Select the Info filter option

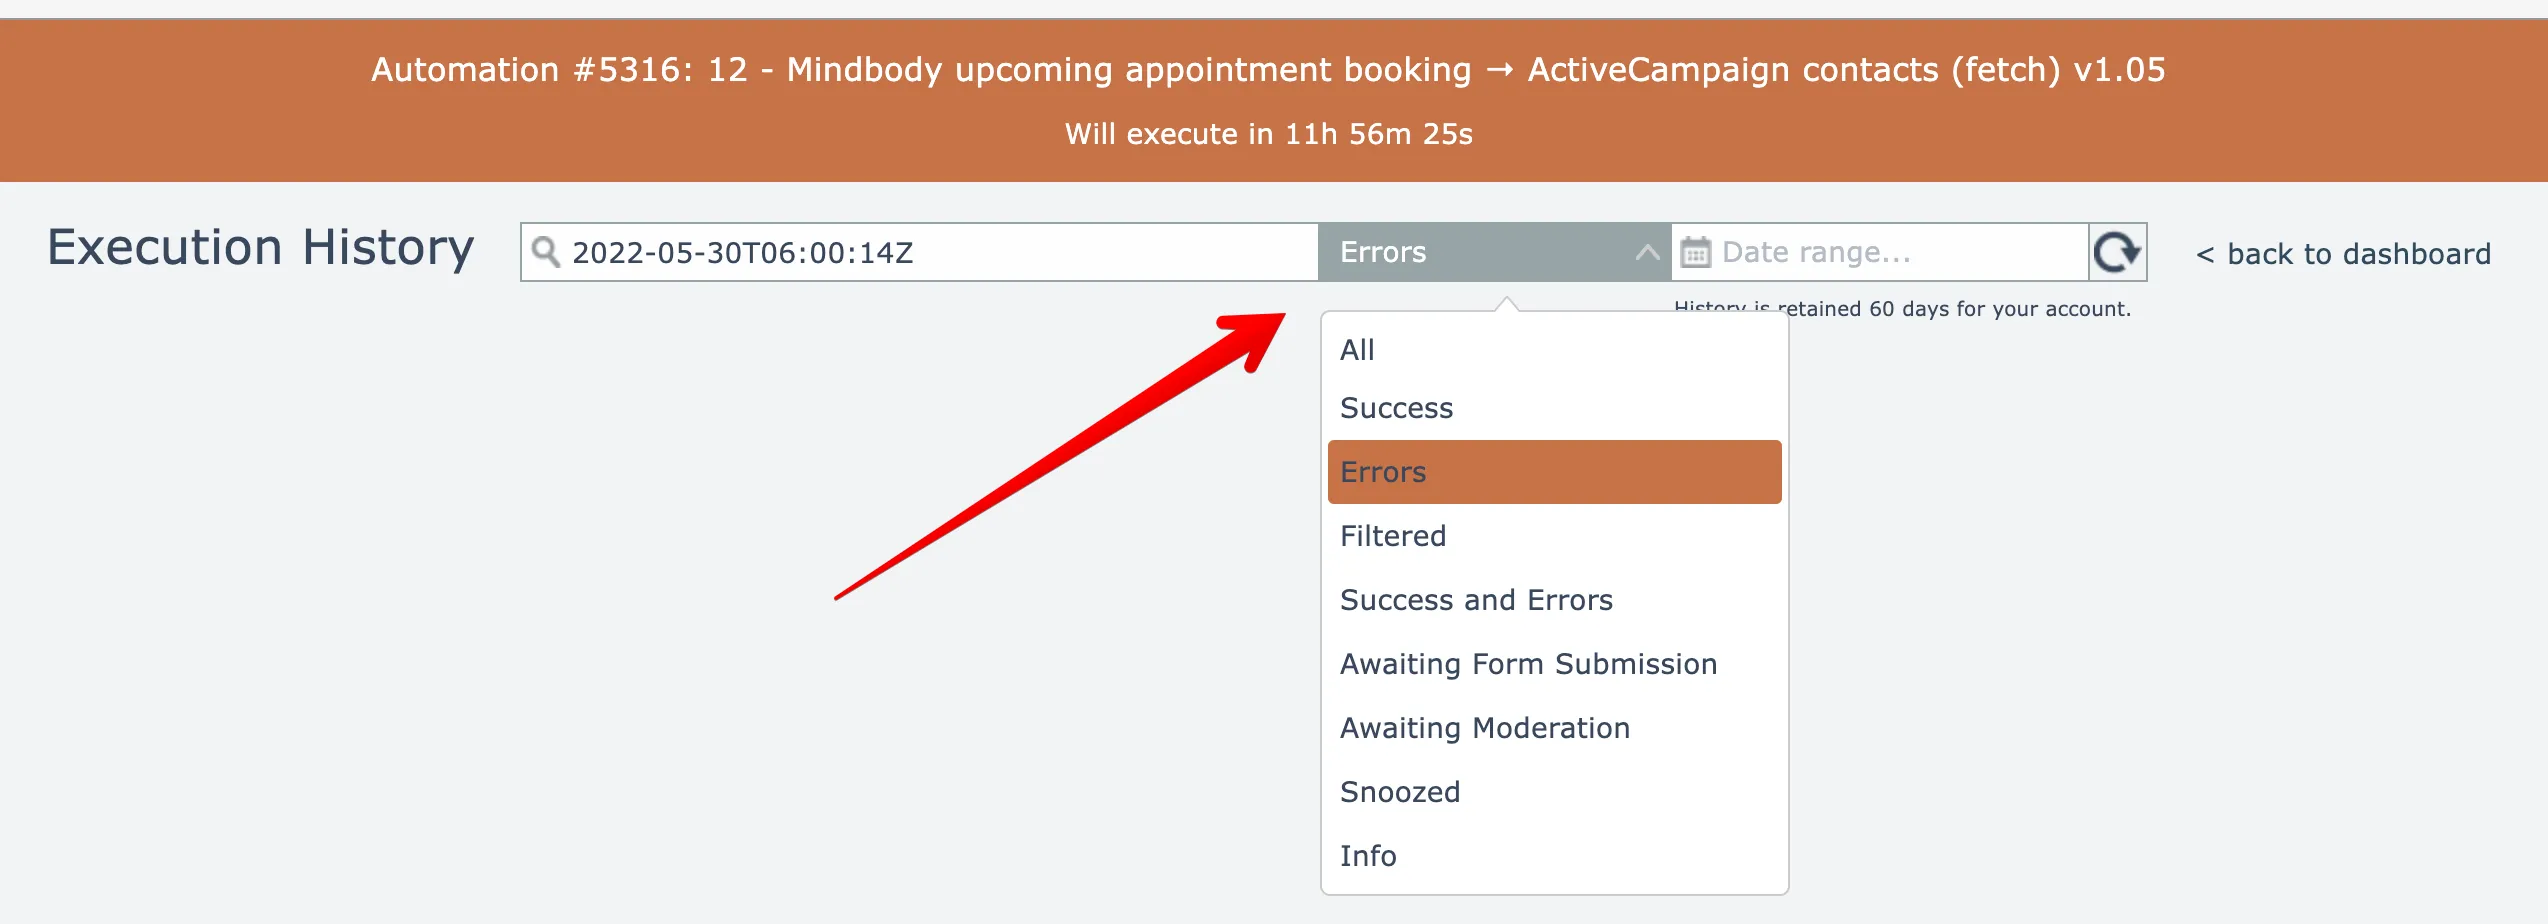click(1368, 856)
